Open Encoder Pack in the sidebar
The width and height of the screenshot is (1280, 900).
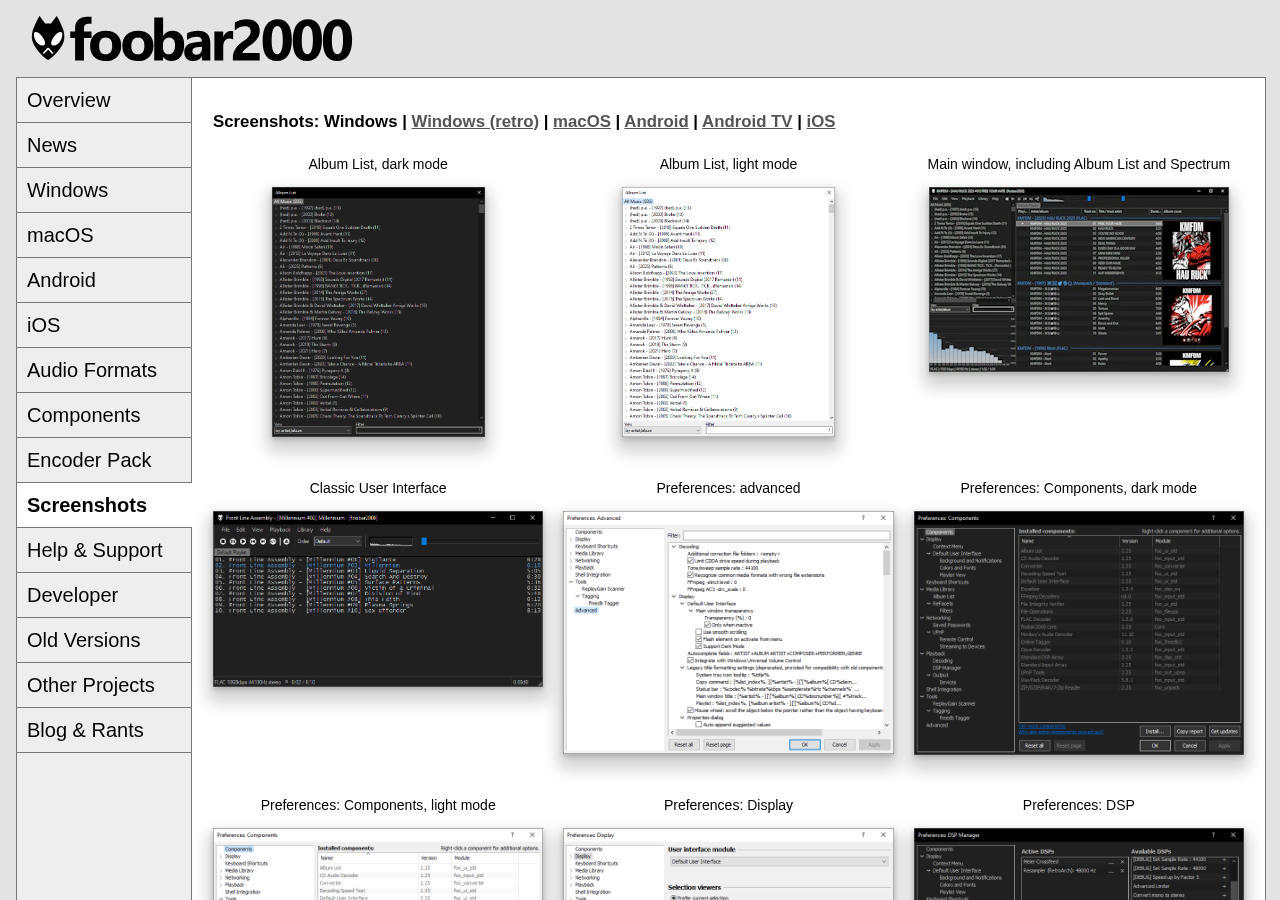[x=104, y=460]
